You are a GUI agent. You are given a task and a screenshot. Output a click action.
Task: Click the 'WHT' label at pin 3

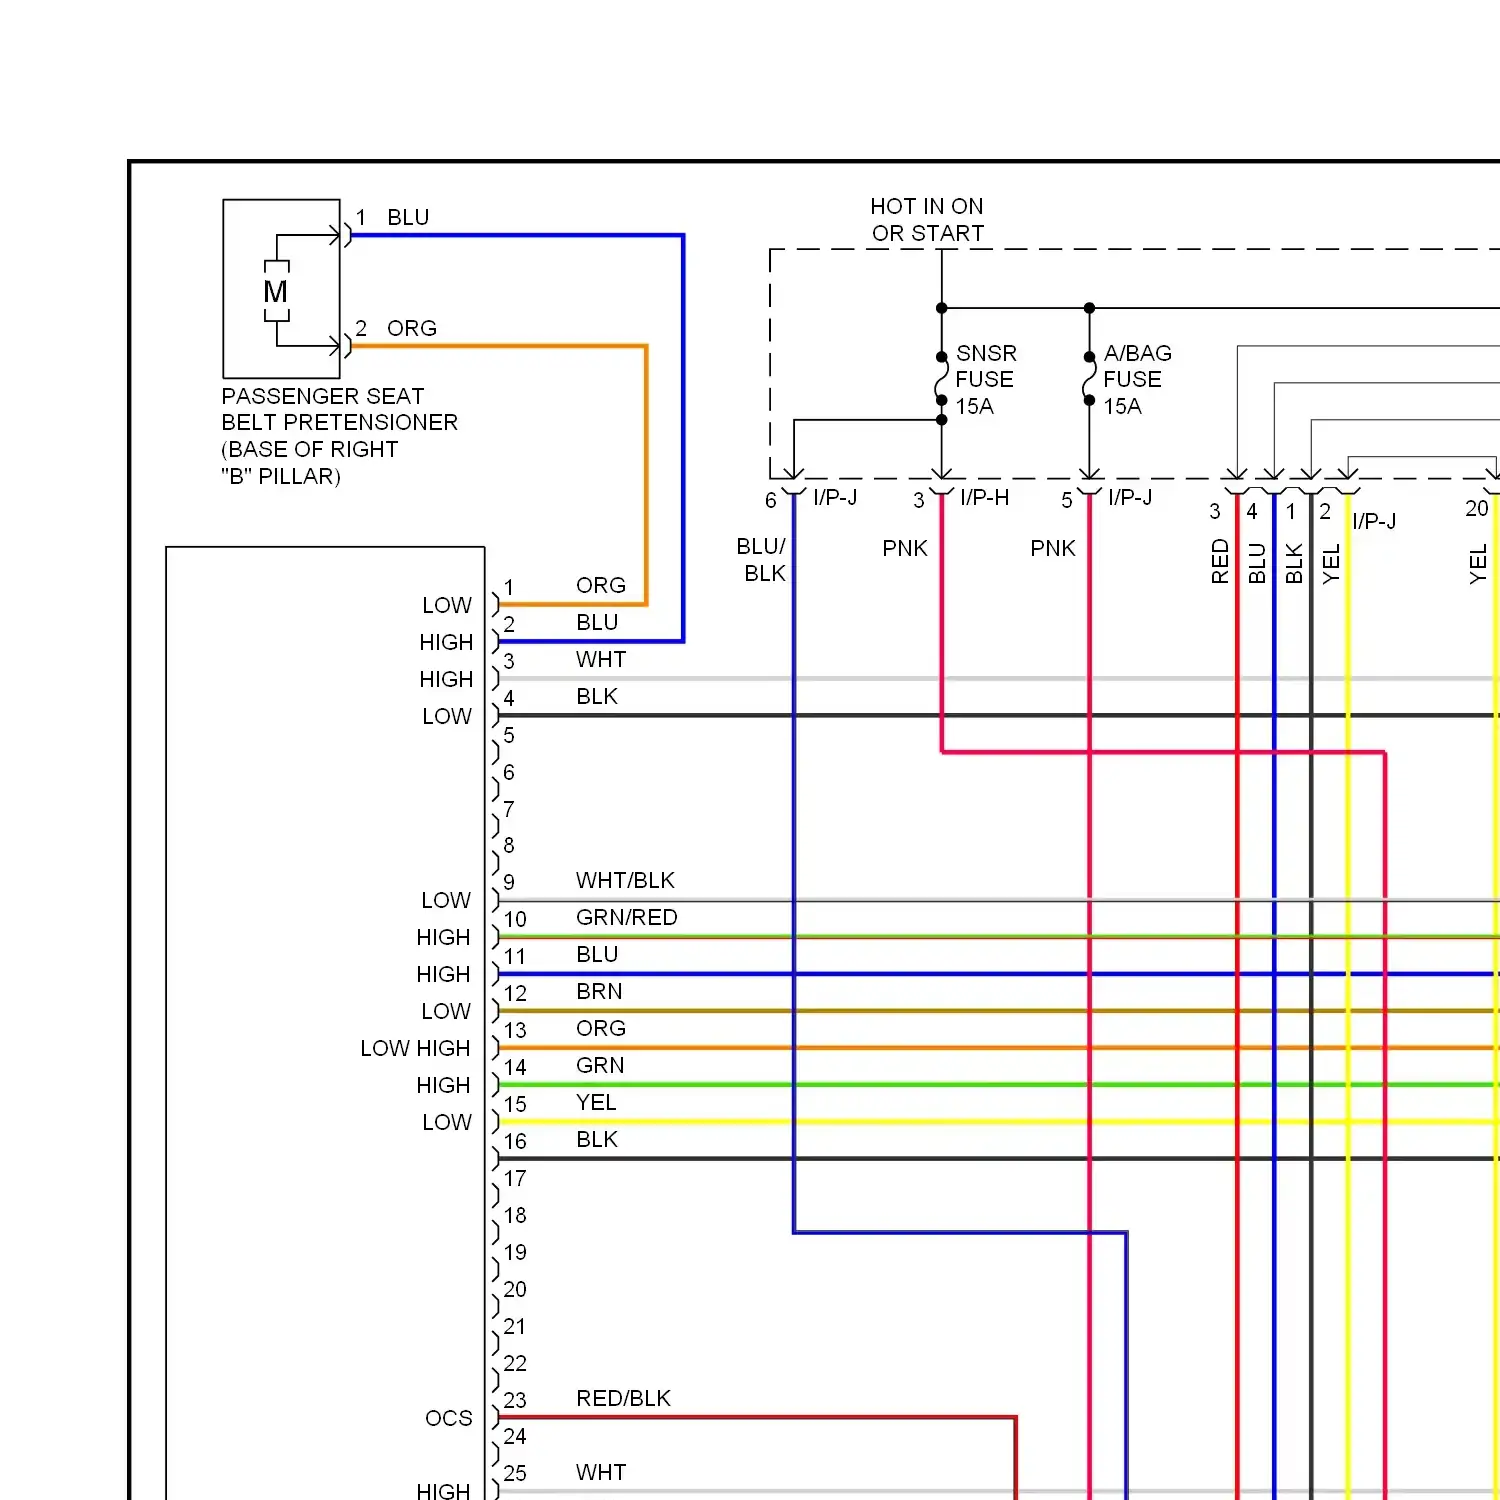[600, 660]
